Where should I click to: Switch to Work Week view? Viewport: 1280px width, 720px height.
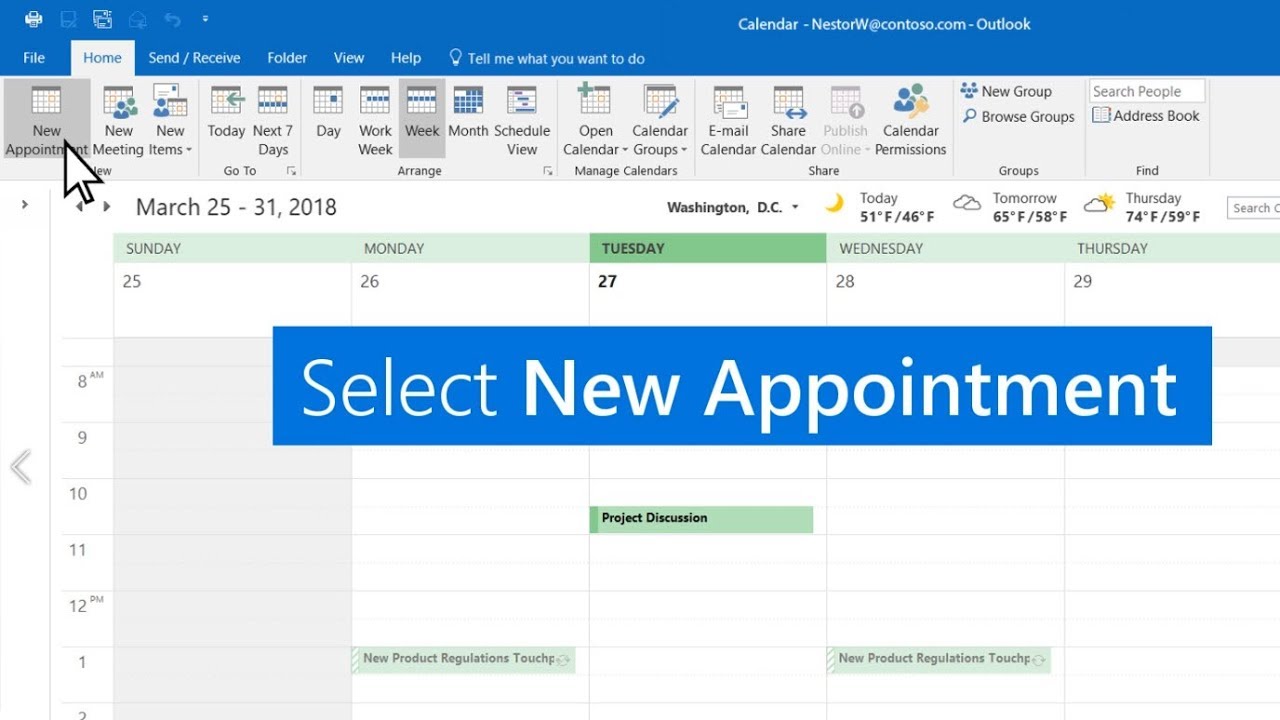coord(375,121)
